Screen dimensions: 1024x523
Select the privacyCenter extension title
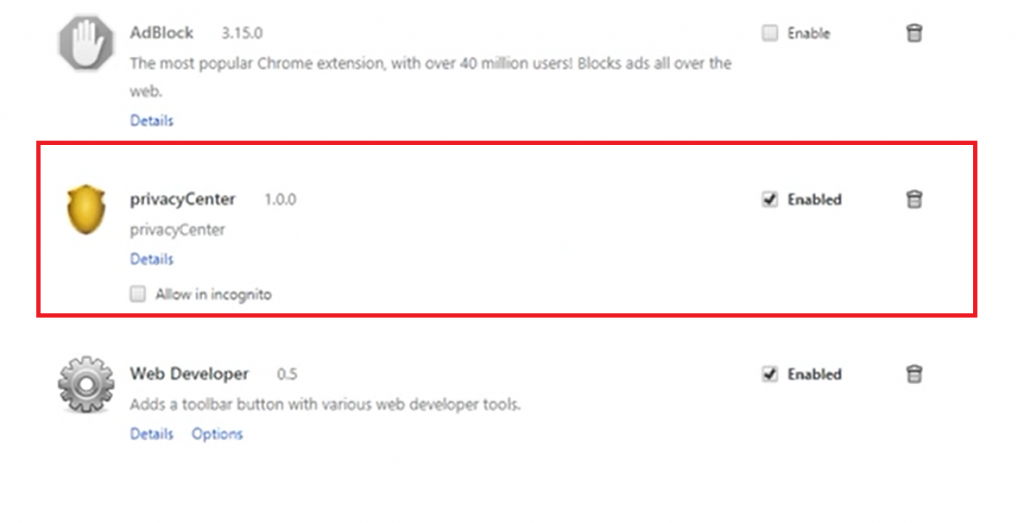pos(182,199)
